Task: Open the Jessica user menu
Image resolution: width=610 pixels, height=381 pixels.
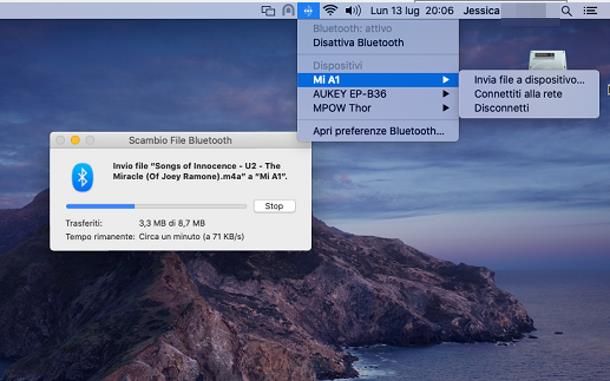Action: tap(481, 11)
